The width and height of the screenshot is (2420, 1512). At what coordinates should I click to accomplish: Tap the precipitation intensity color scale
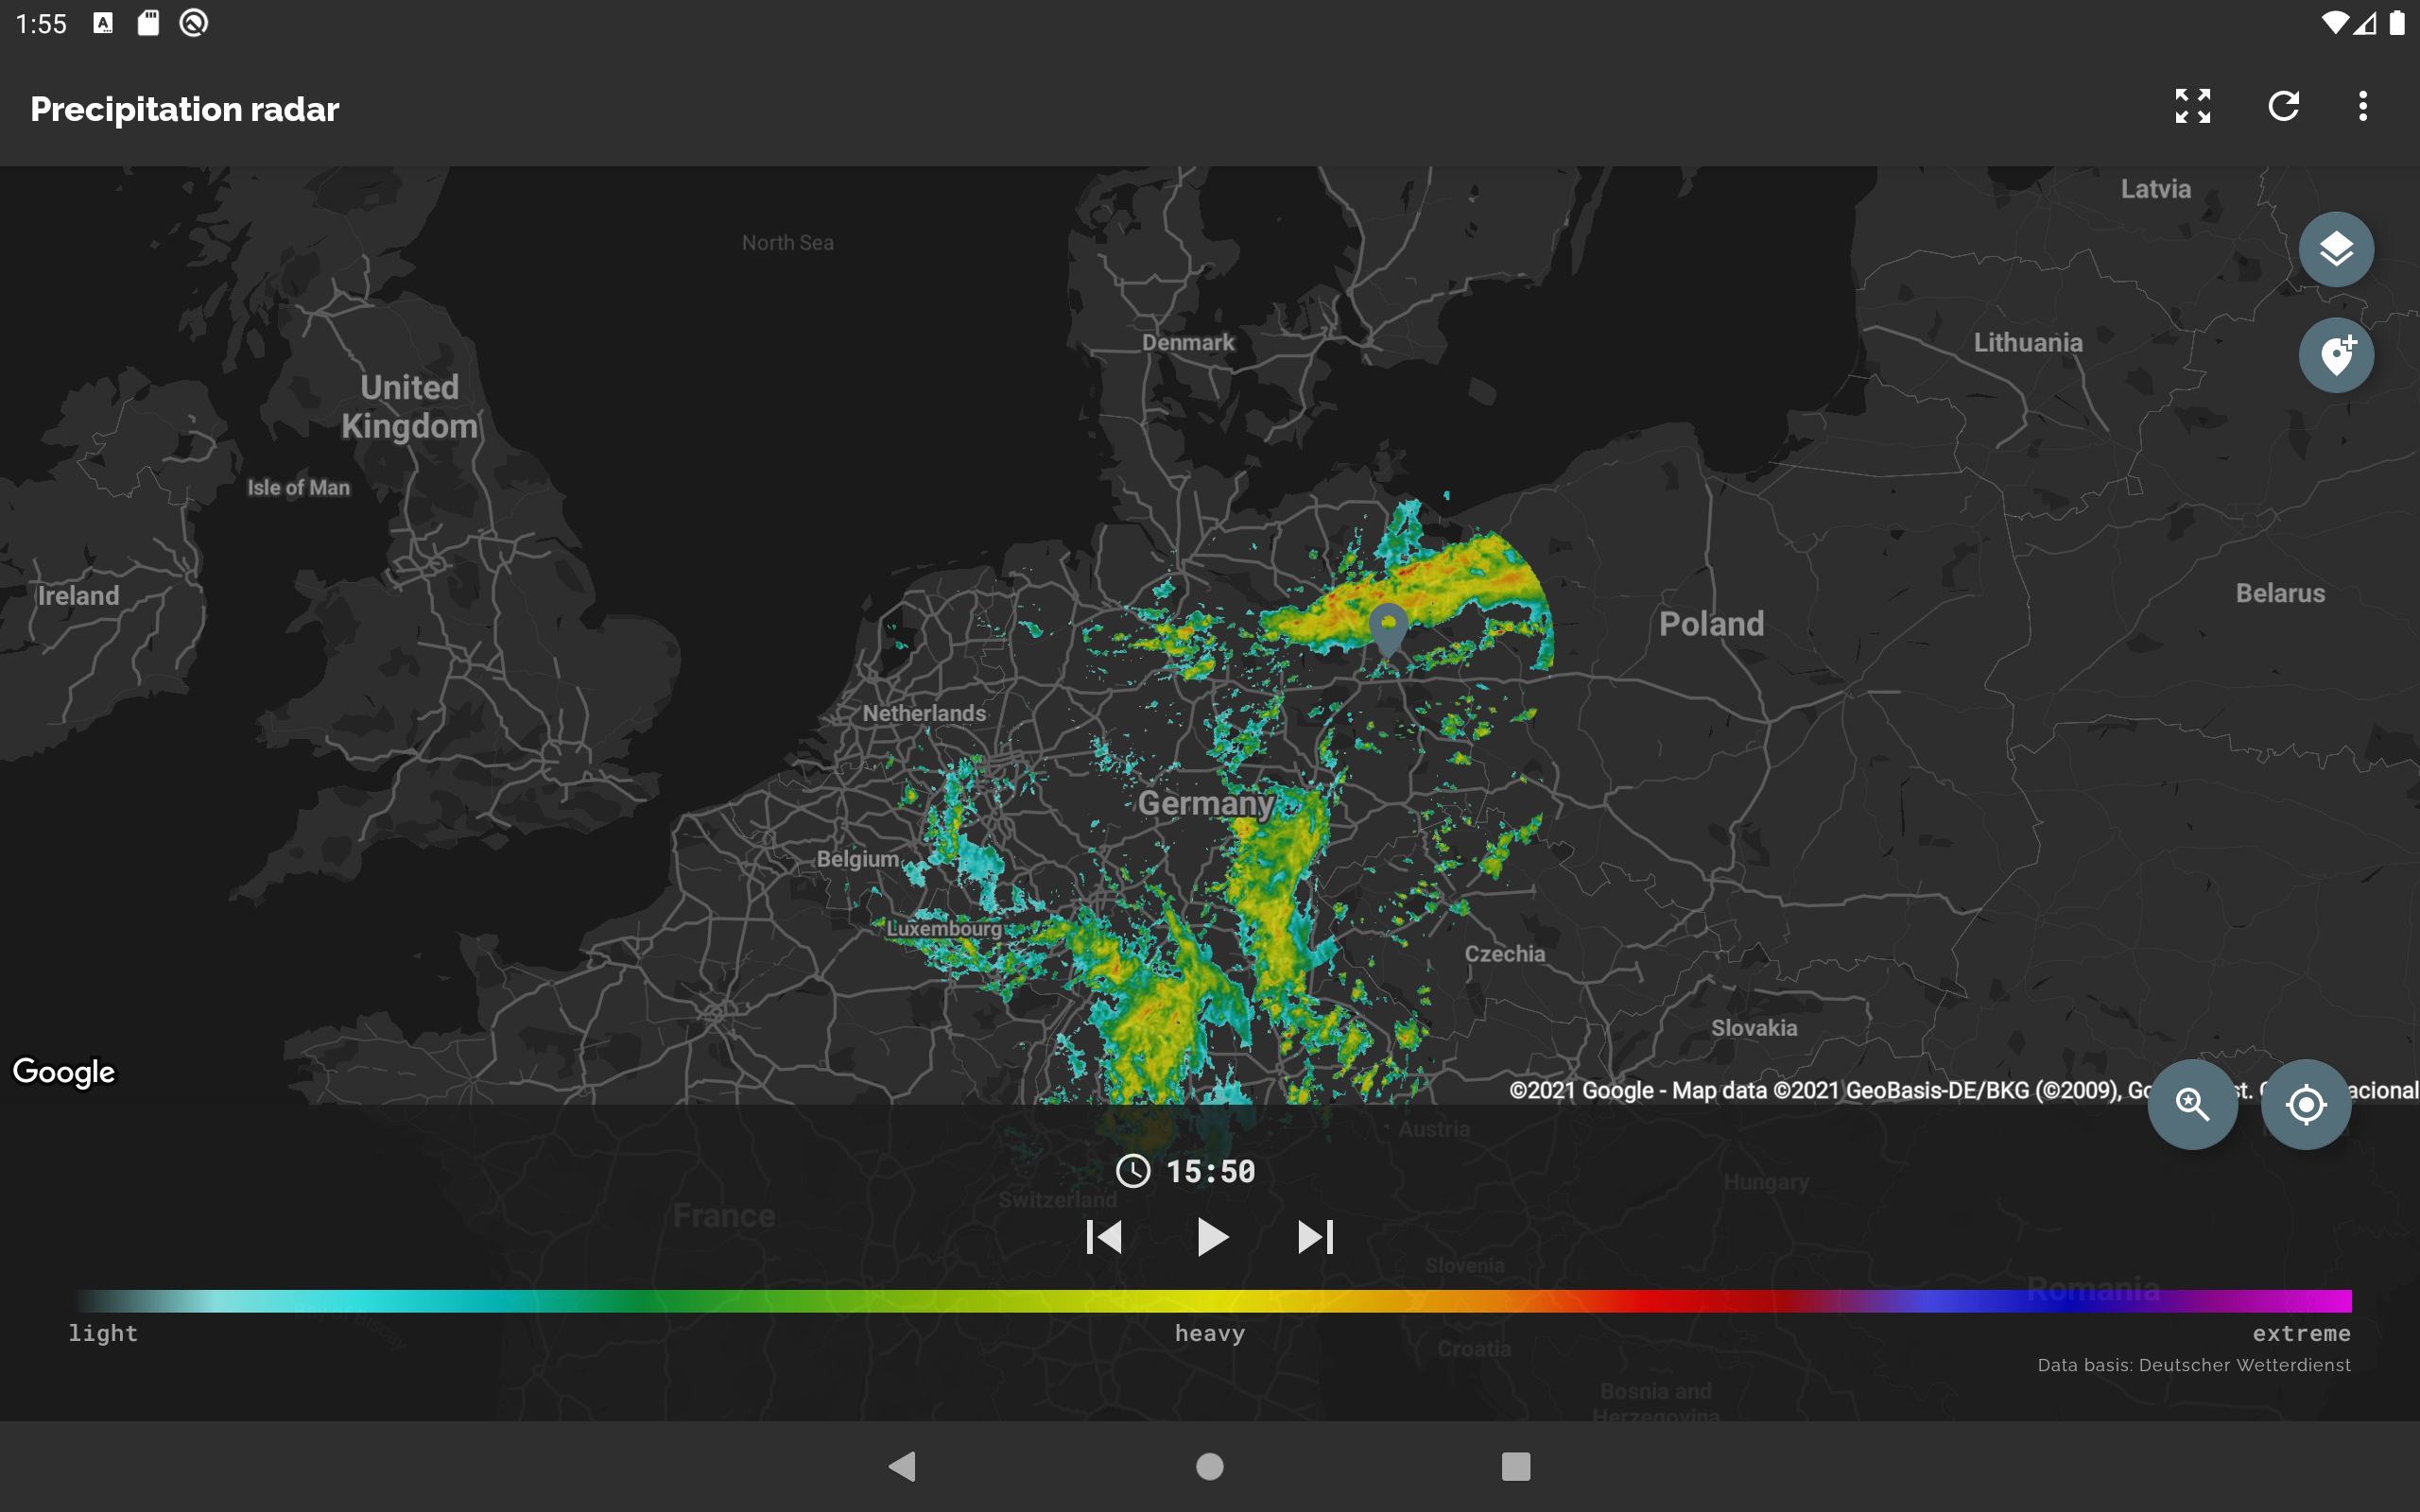1211,1301
